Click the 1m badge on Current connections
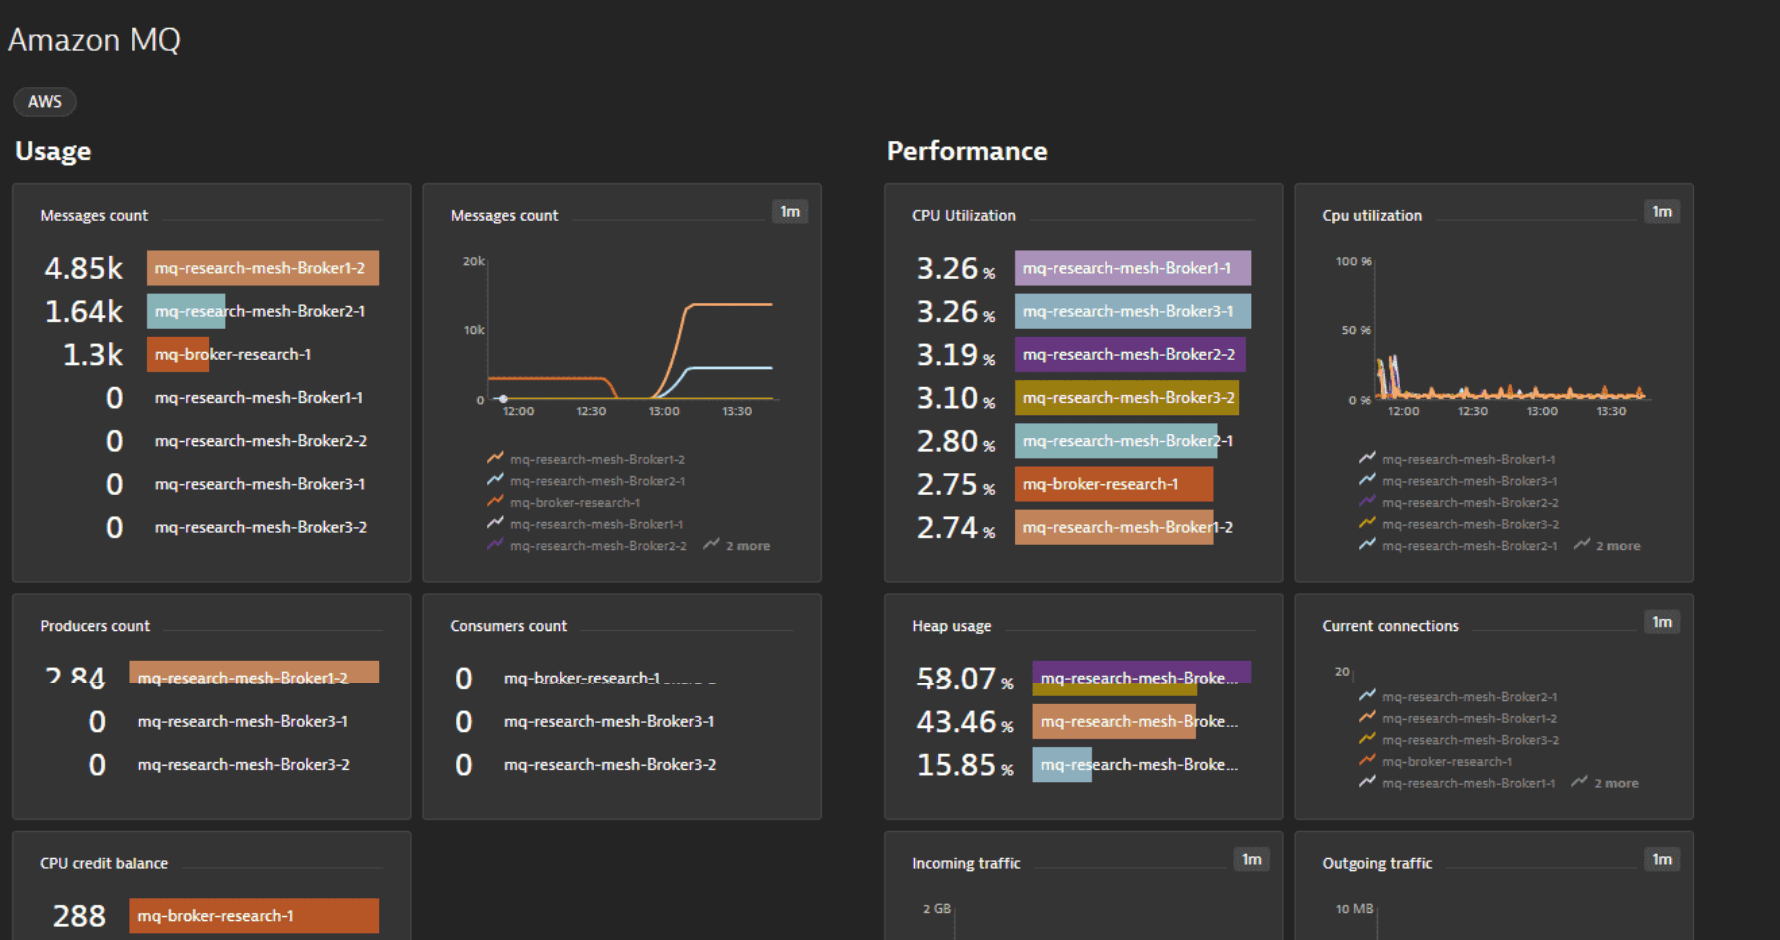The image size is (1780, 940). [x=1662, y=623]
